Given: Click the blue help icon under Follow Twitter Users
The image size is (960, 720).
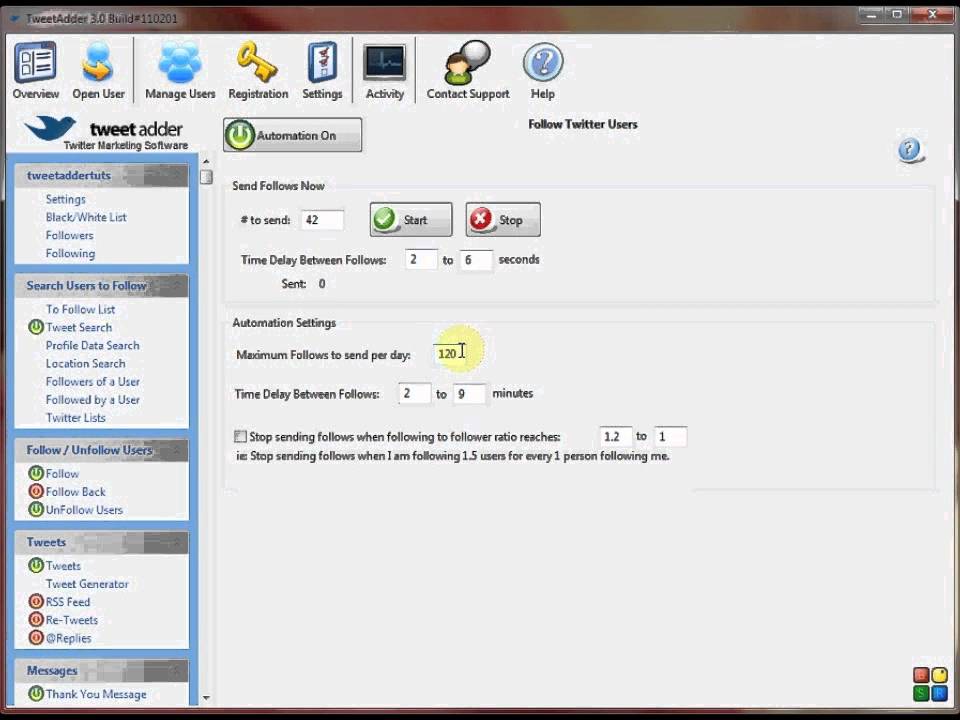Looking at the screenshot, I should tap(910, 149).
